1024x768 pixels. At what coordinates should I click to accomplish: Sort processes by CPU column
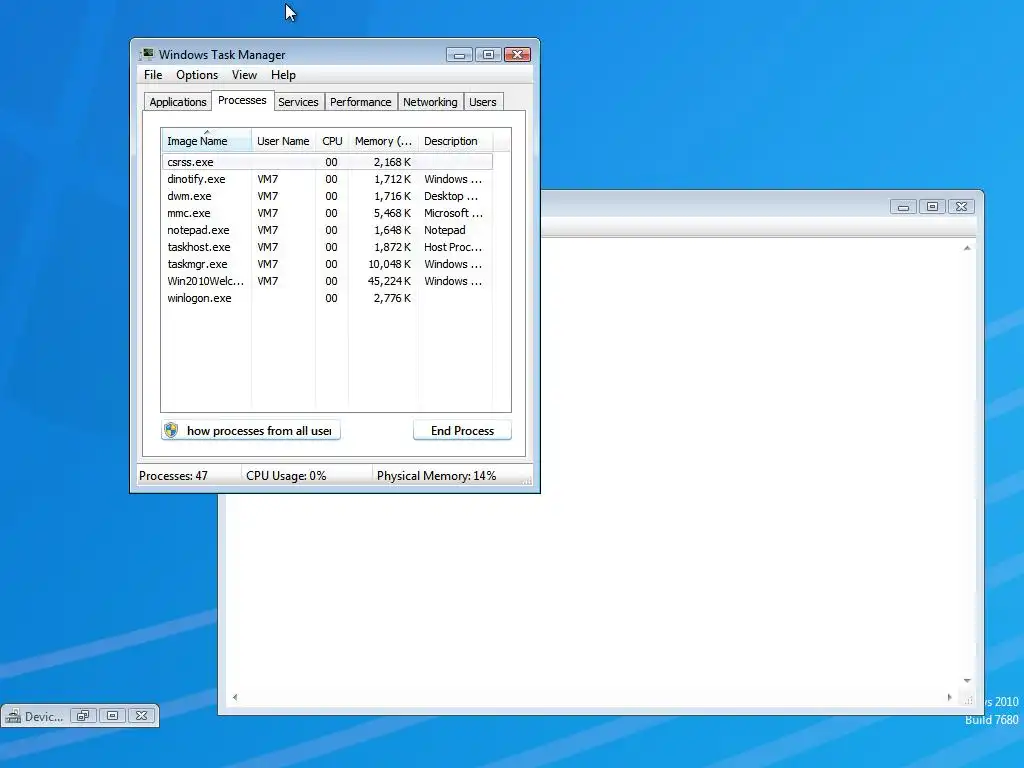[332, 141]
